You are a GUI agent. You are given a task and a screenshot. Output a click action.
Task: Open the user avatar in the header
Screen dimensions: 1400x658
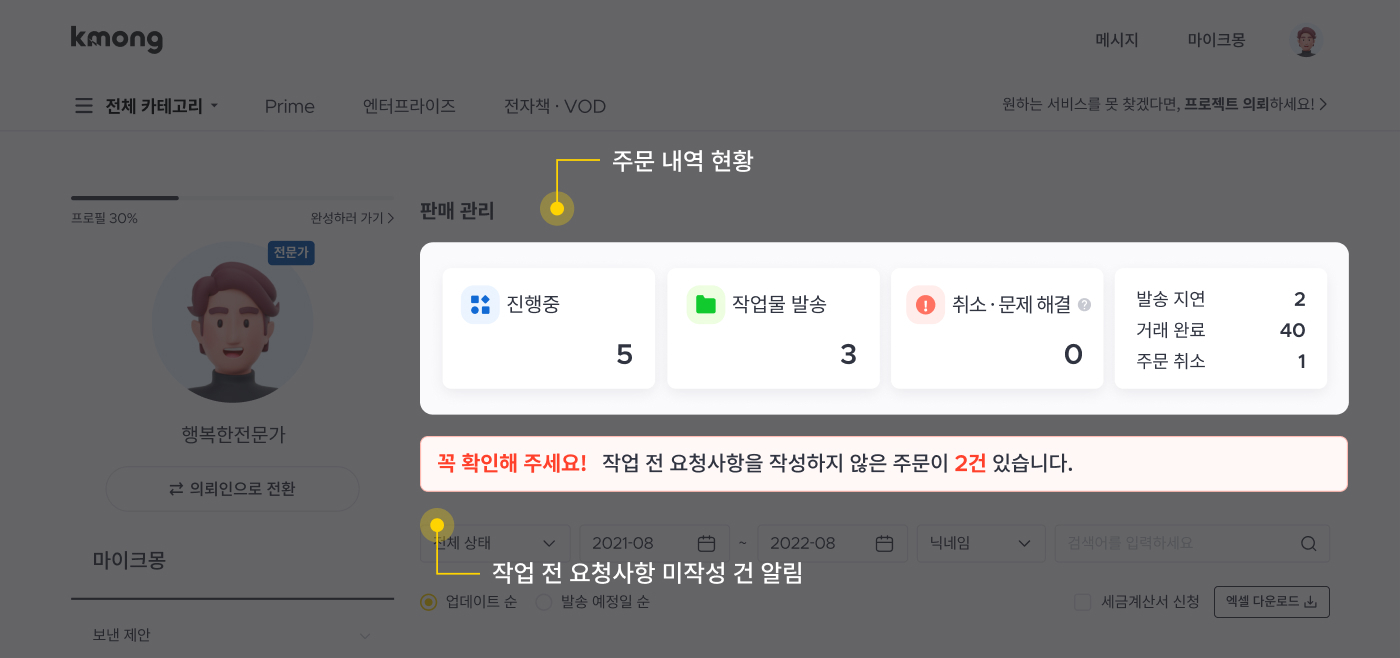[1306, 41]
